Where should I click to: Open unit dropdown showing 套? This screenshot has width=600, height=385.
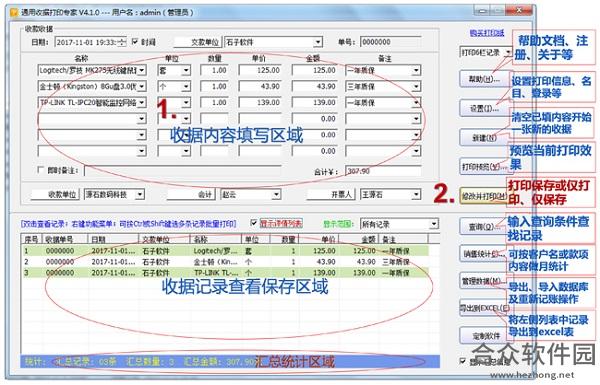click(x=186, y=70)
